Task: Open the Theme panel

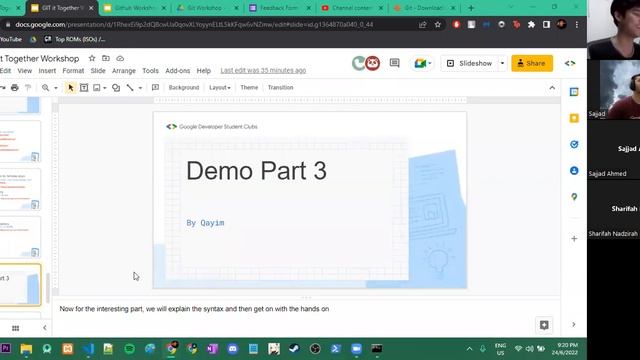Action: click(249, 87)
